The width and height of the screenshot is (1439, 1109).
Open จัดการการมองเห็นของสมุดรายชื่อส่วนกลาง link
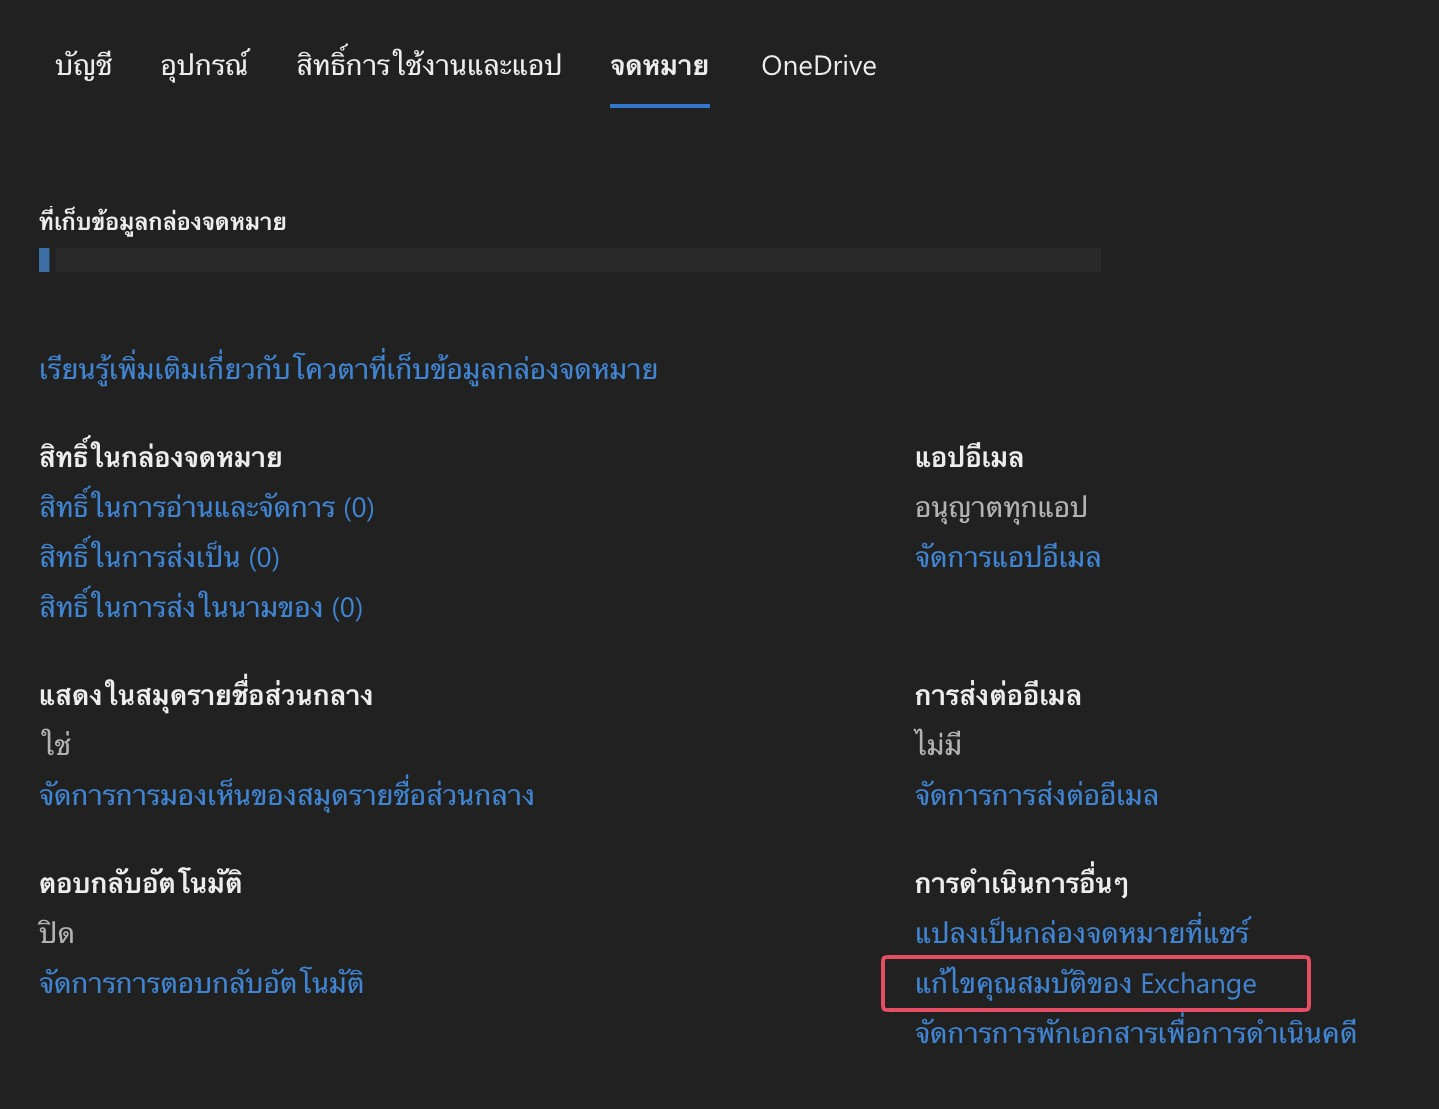click(x=286, y=796)
